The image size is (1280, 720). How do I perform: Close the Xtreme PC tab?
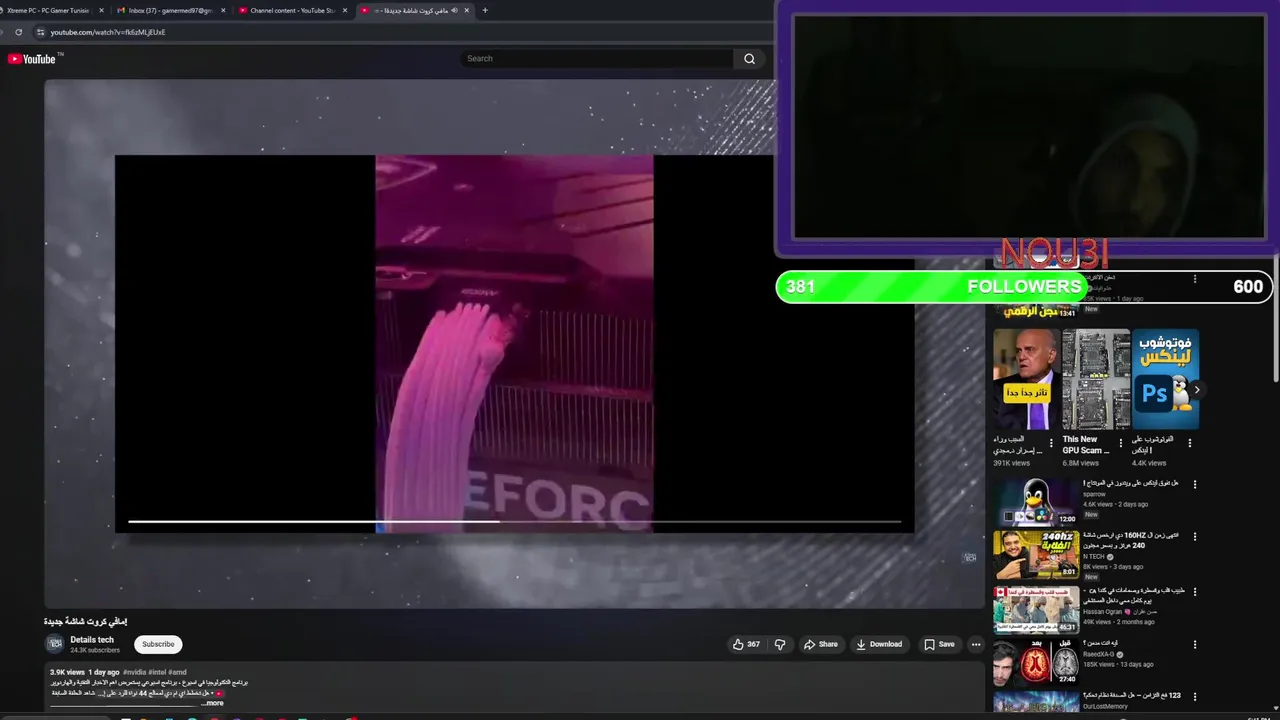(x=101, y=10)
